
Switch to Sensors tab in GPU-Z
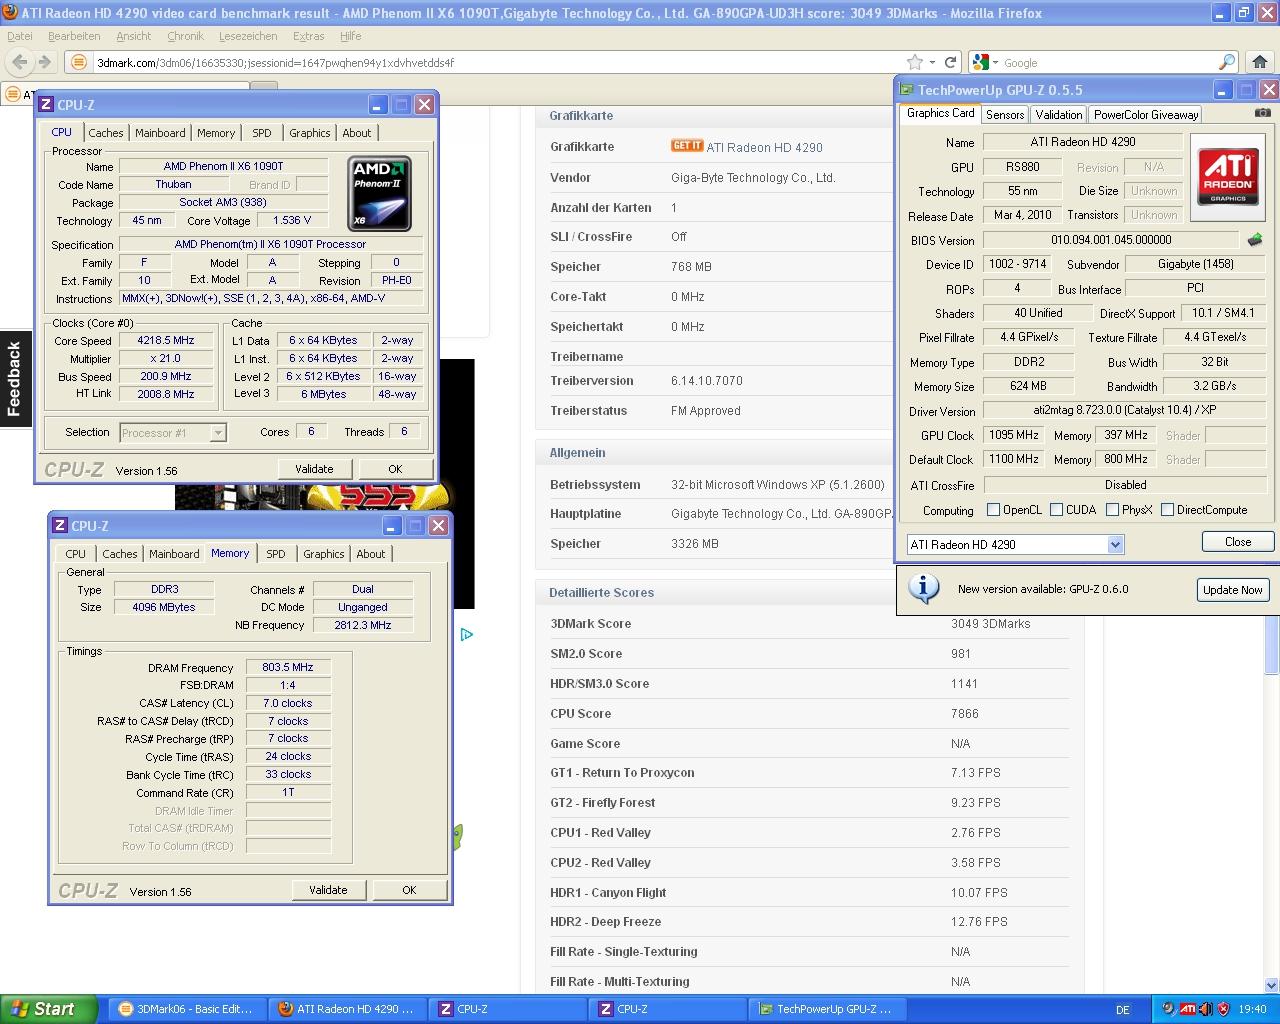tap(1005, 114)
